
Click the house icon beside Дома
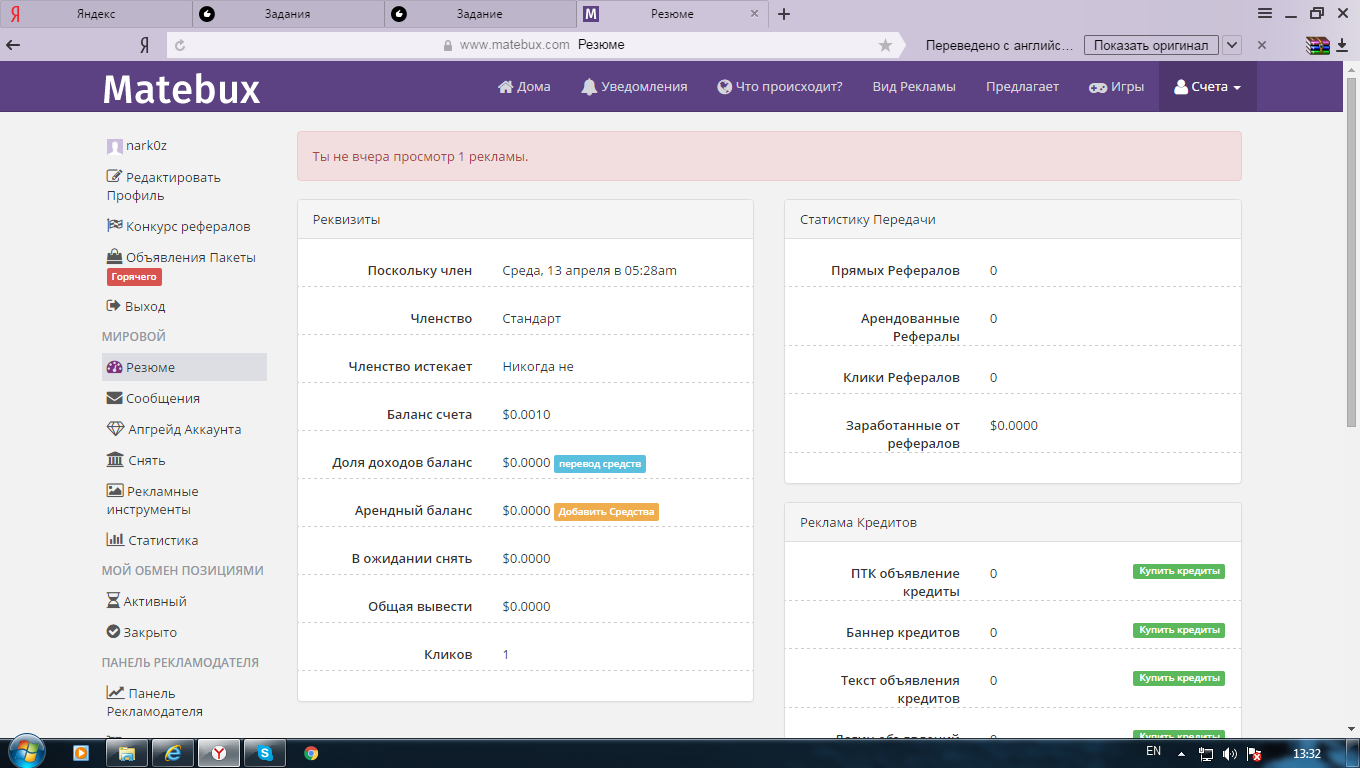pyautogui.click(x=506, y=87)
